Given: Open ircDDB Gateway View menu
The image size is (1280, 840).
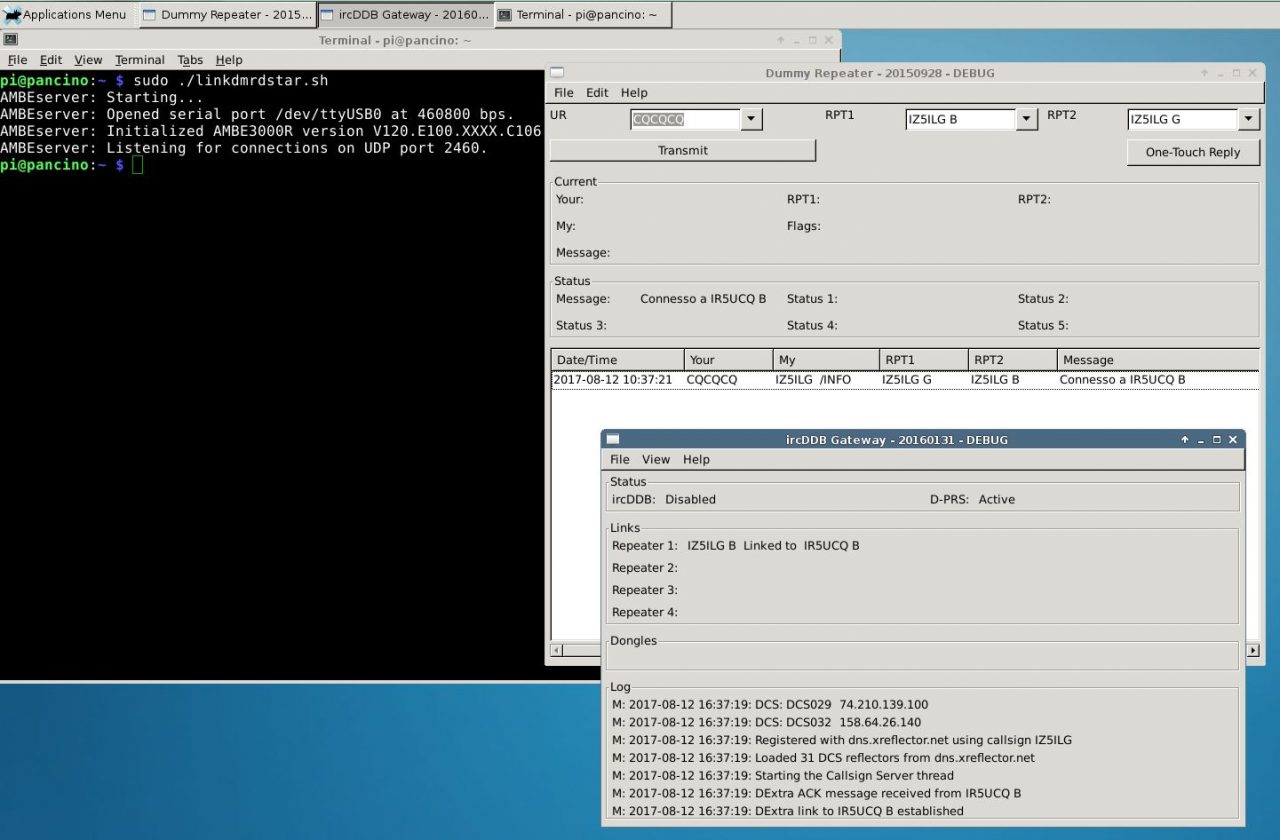Looking at the screenshot, I should 656,459.
